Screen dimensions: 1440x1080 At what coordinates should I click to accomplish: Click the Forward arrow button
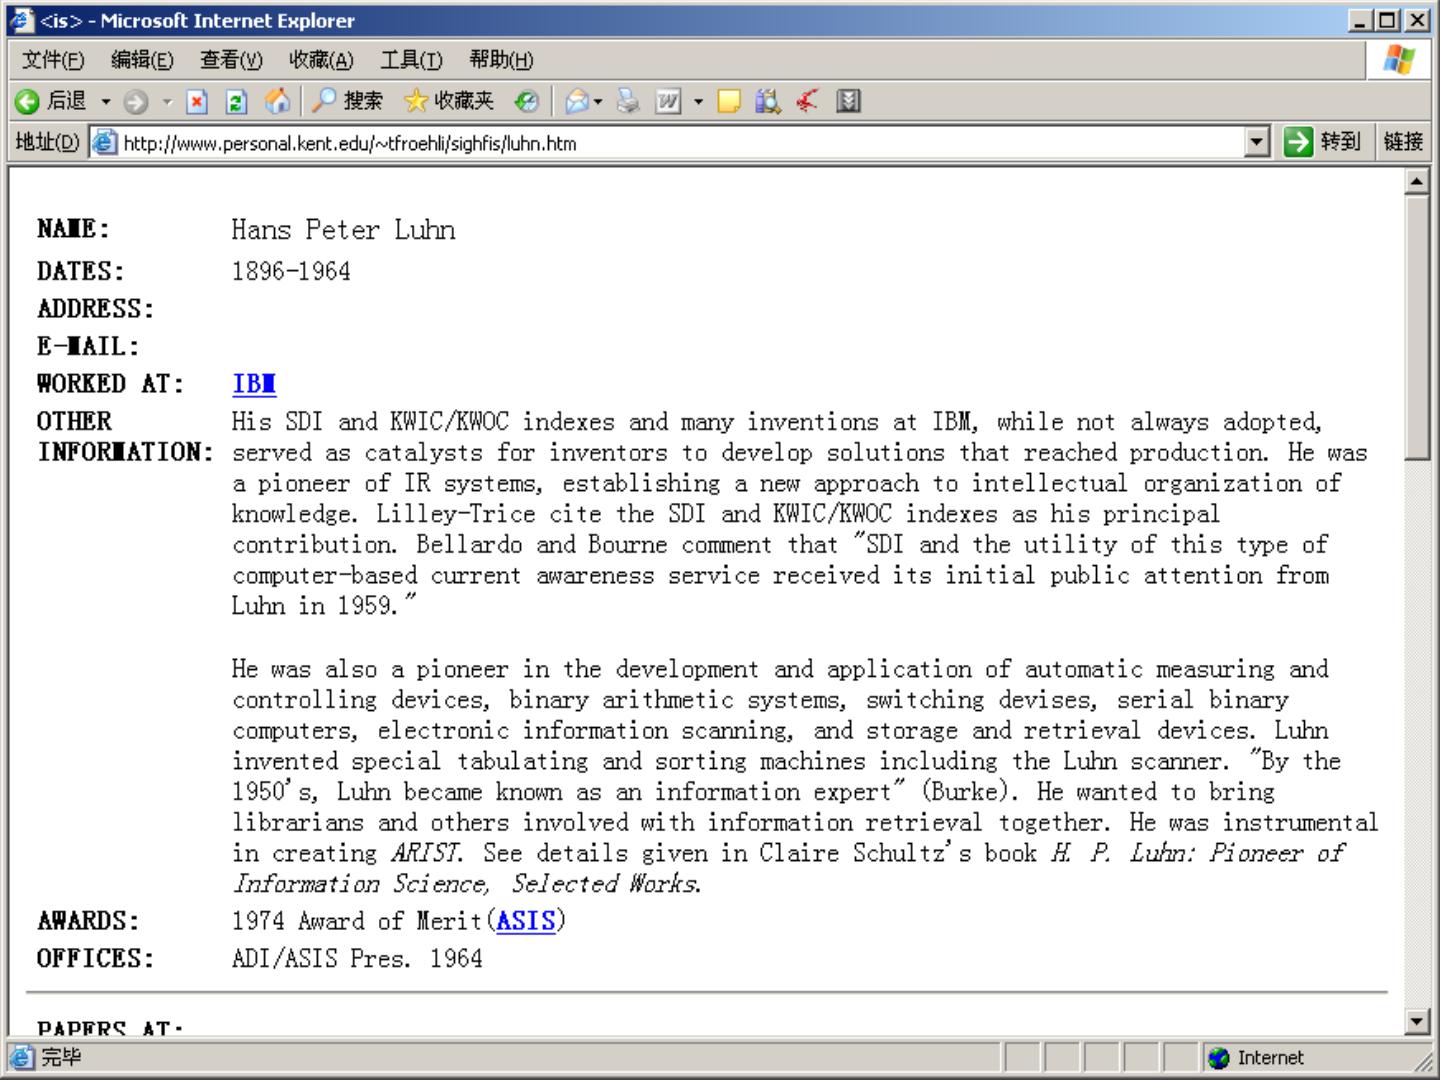click(x=136, y=101)
